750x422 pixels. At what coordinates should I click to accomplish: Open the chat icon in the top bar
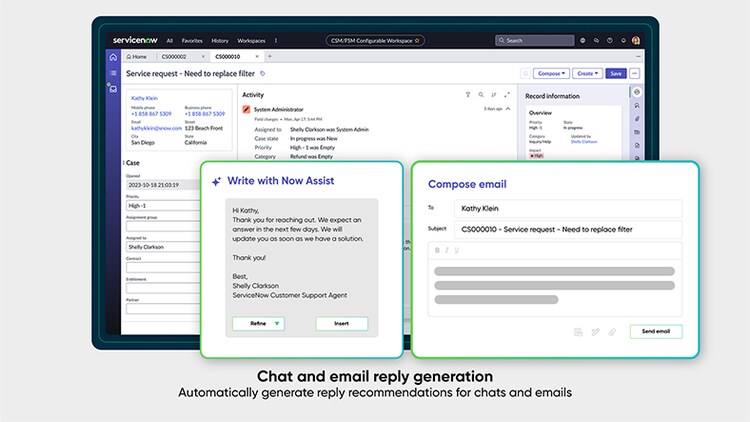(596, 41)
